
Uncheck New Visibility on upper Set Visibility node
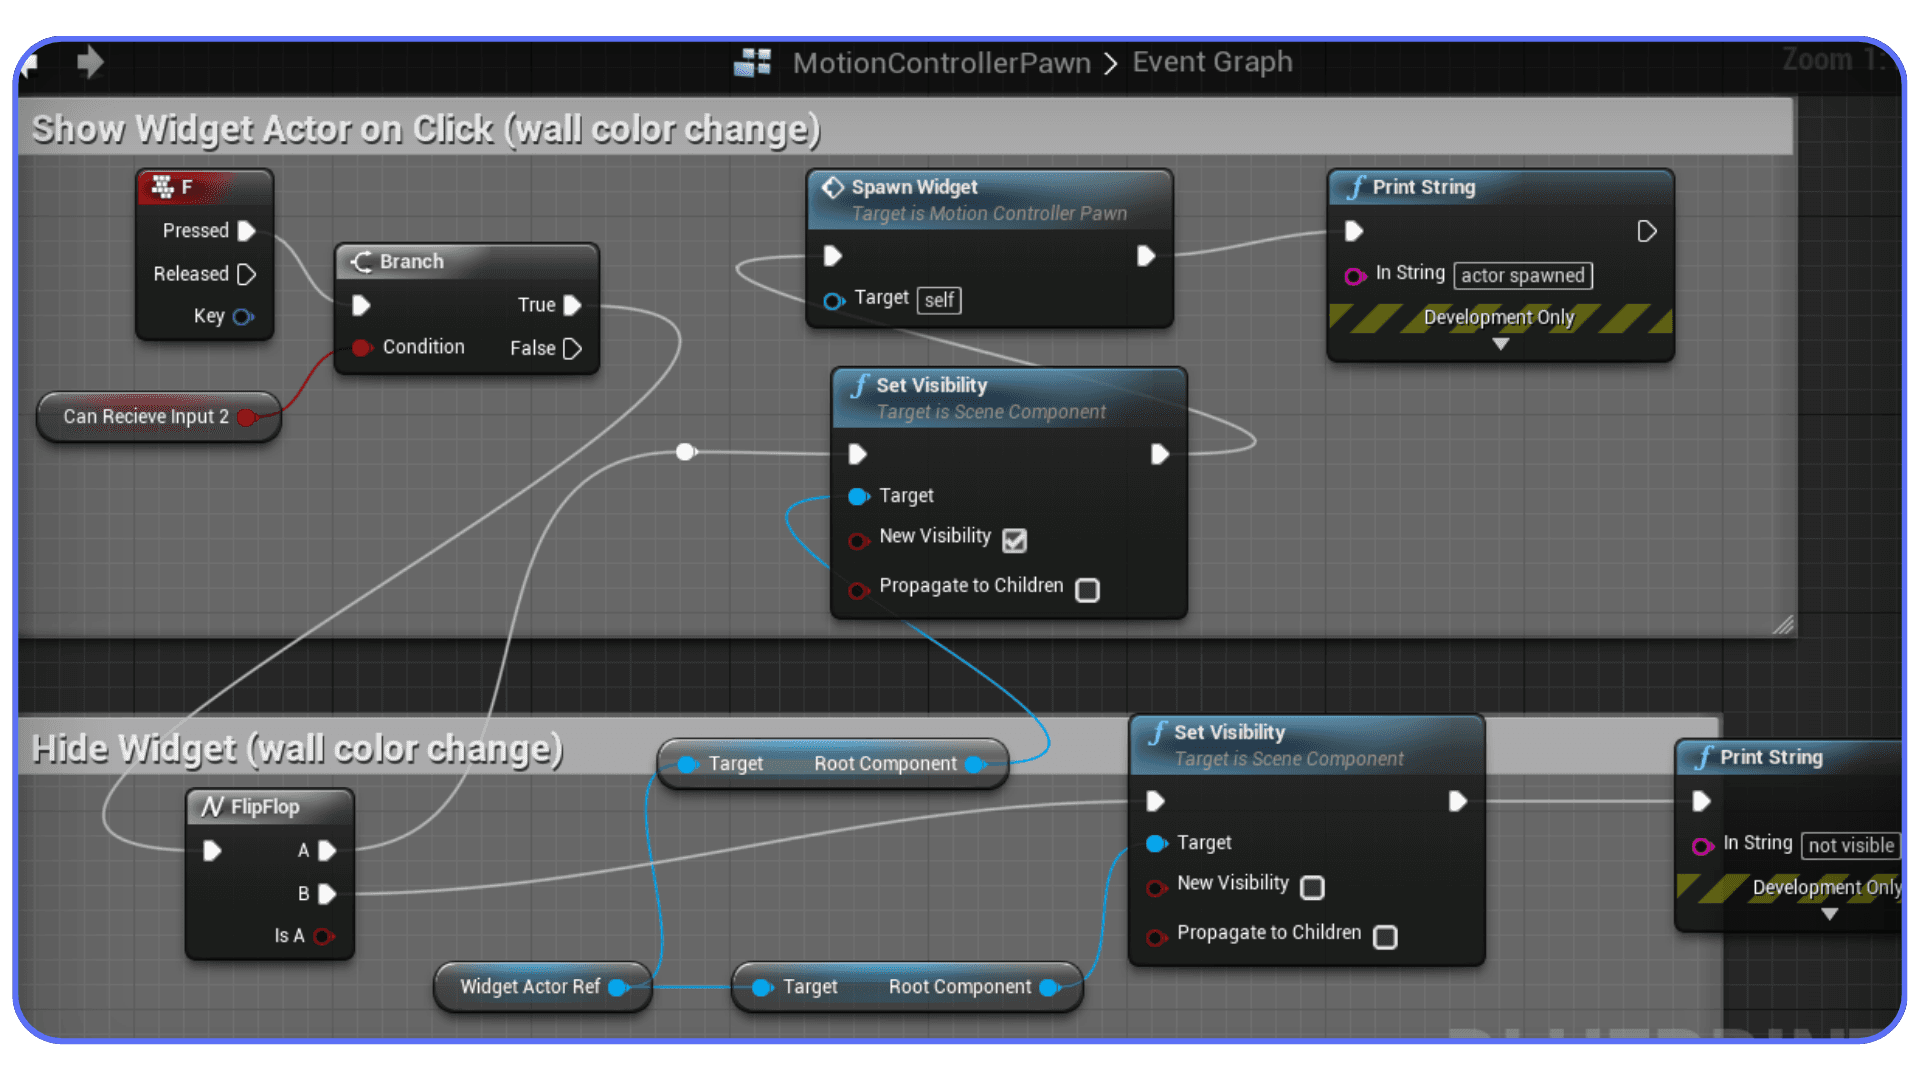[x=1015, y=540]
